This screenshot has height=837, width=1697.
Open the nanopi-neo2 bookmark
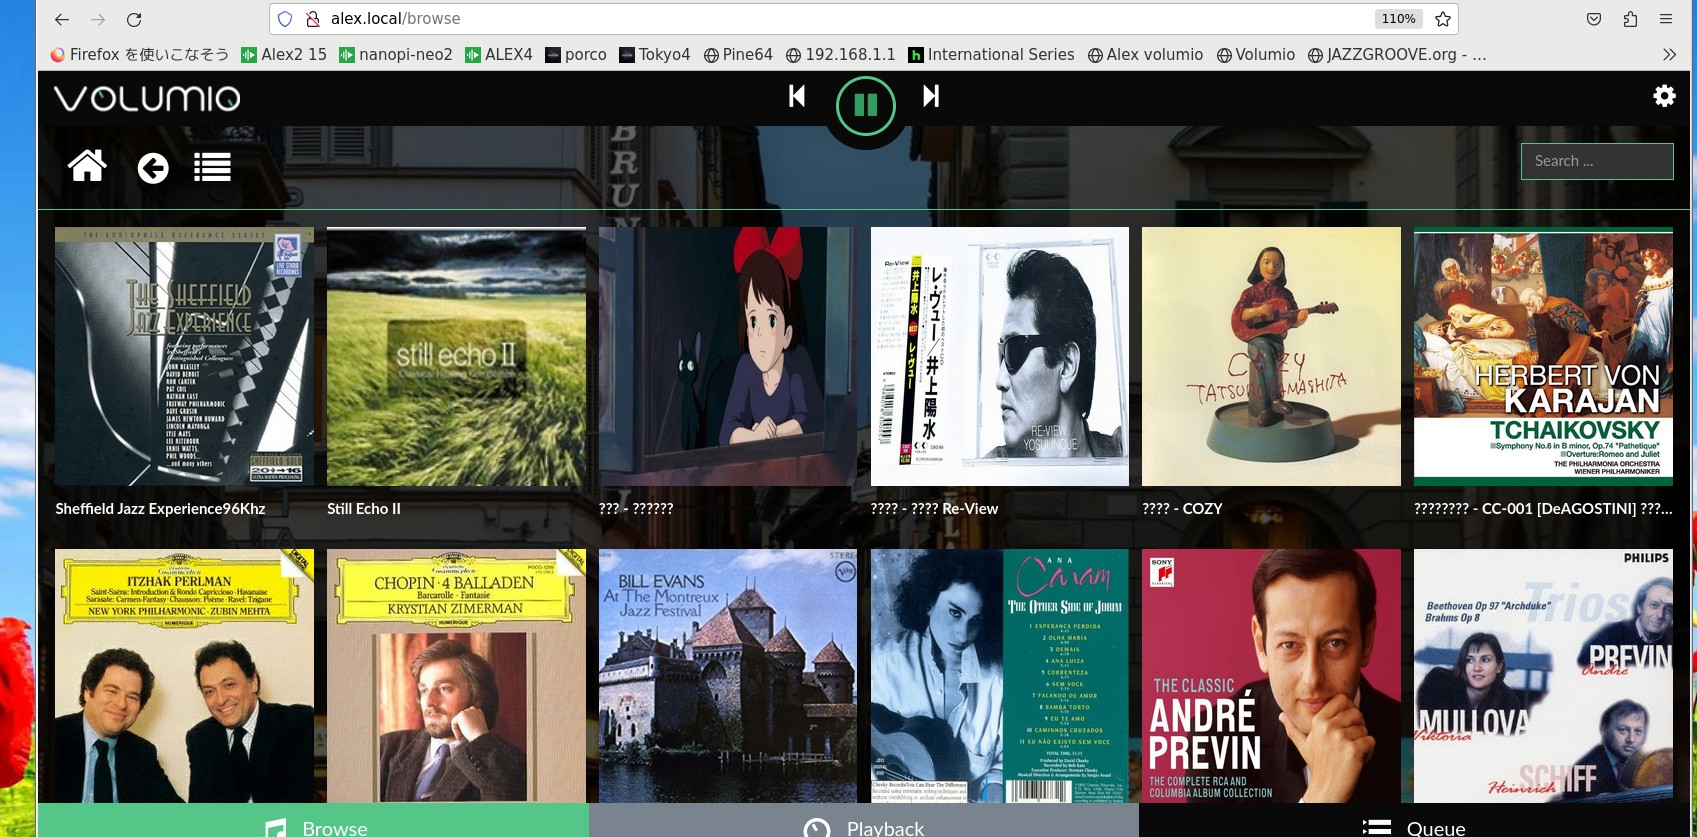[396, 55]
